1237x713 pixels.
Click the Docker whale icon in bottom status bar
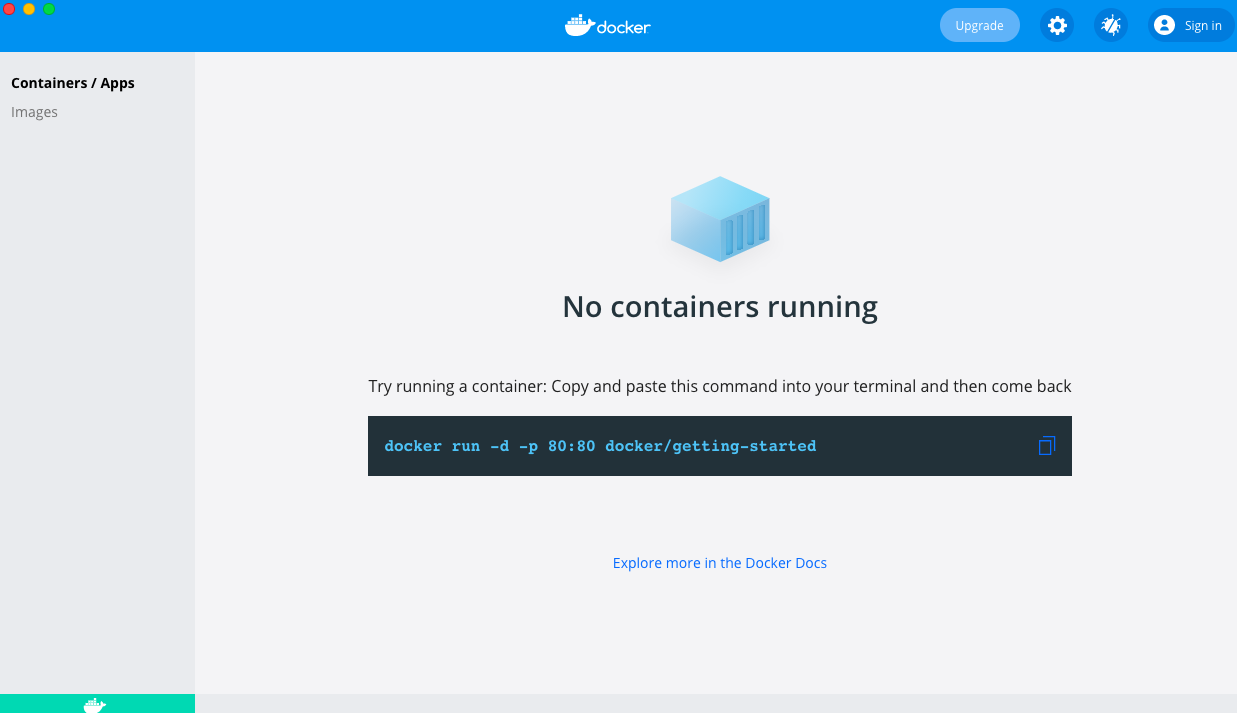pyautogui.click(x=95, y=705)
